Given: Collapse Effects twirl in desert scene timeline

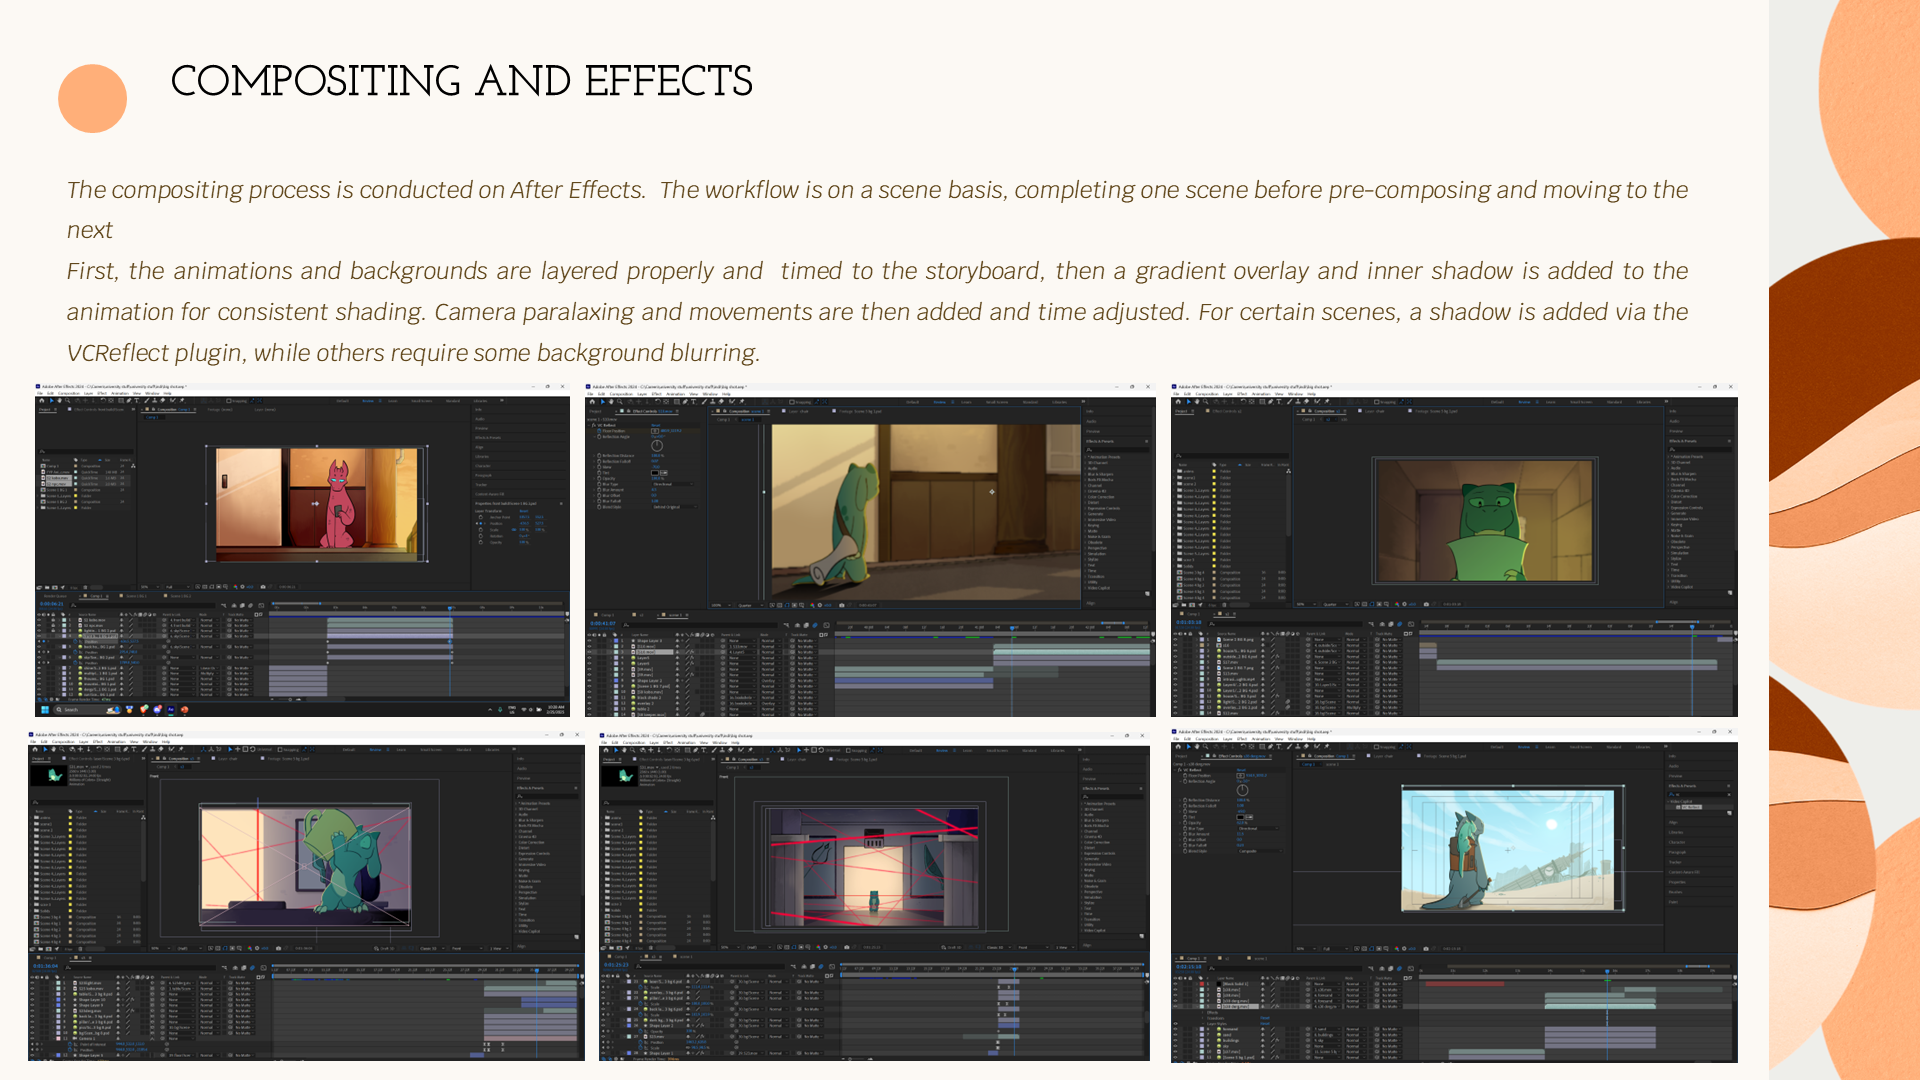Looking at the screenshot, I should pyautogui.click(x=1202, y=1012).
